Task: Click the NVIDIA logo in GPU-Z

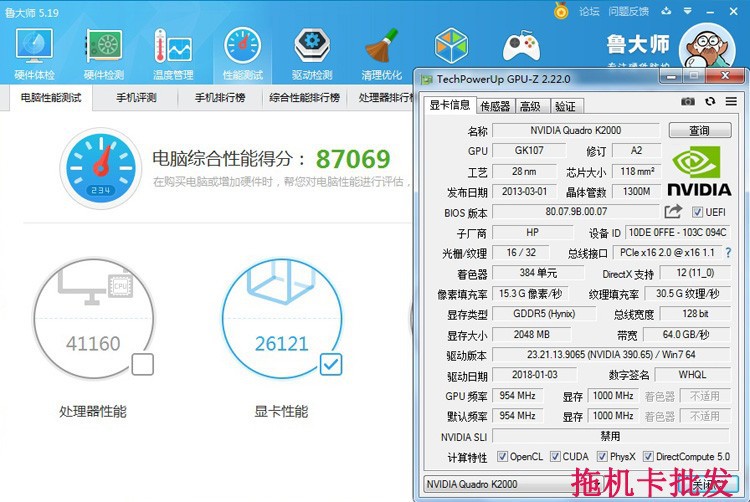Action: tap(699, 171)
